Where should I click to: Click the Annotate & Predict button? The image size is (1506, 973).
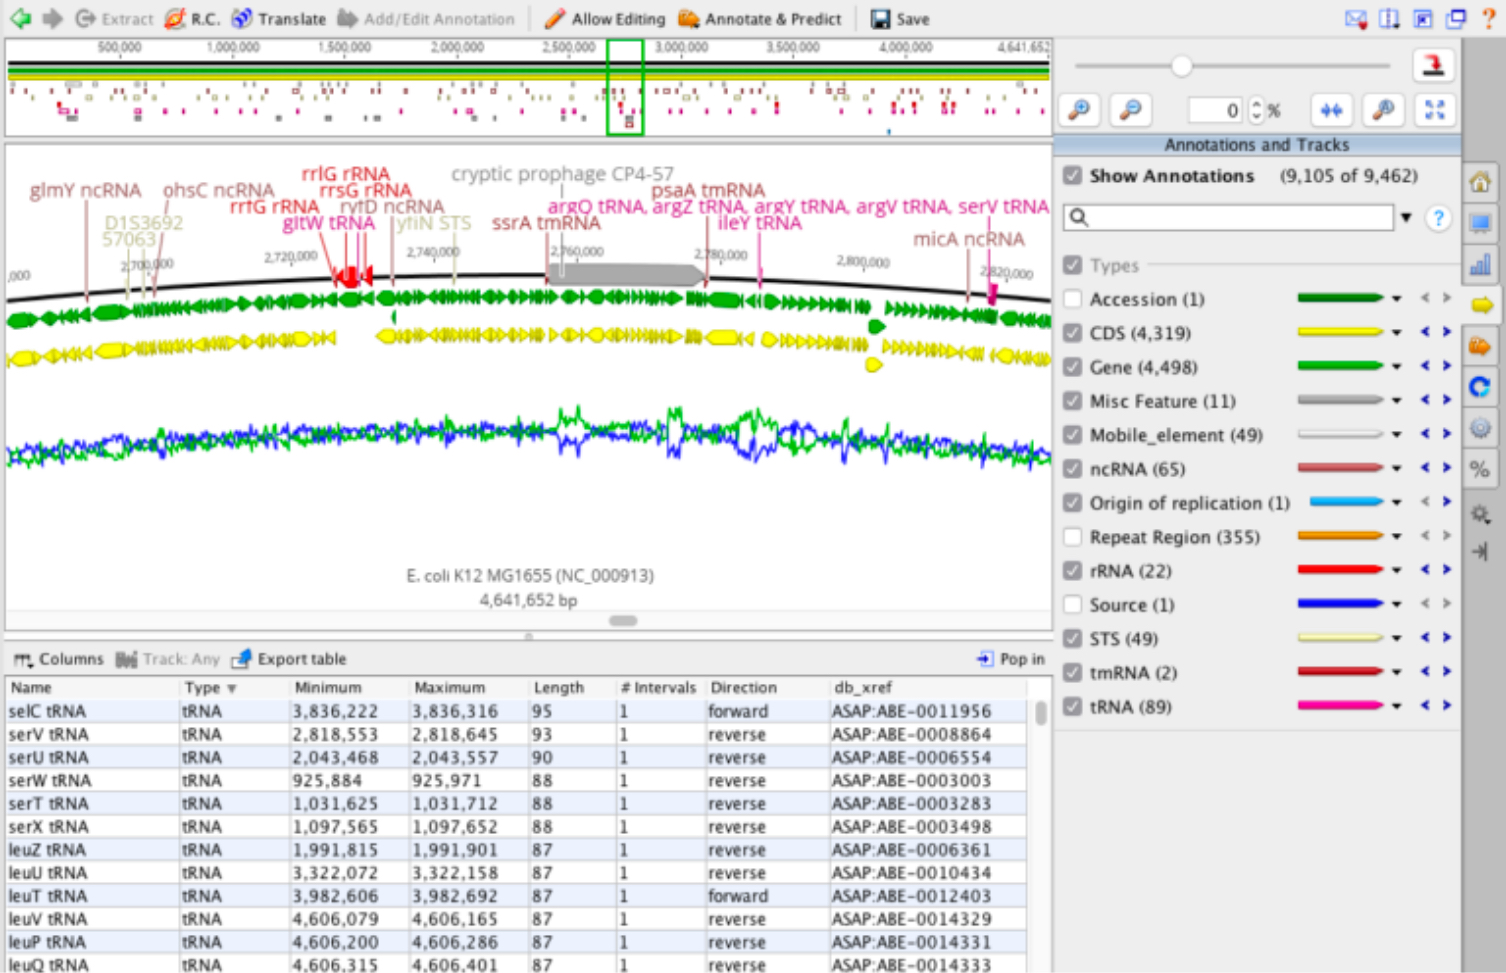[x=760, y=19]
